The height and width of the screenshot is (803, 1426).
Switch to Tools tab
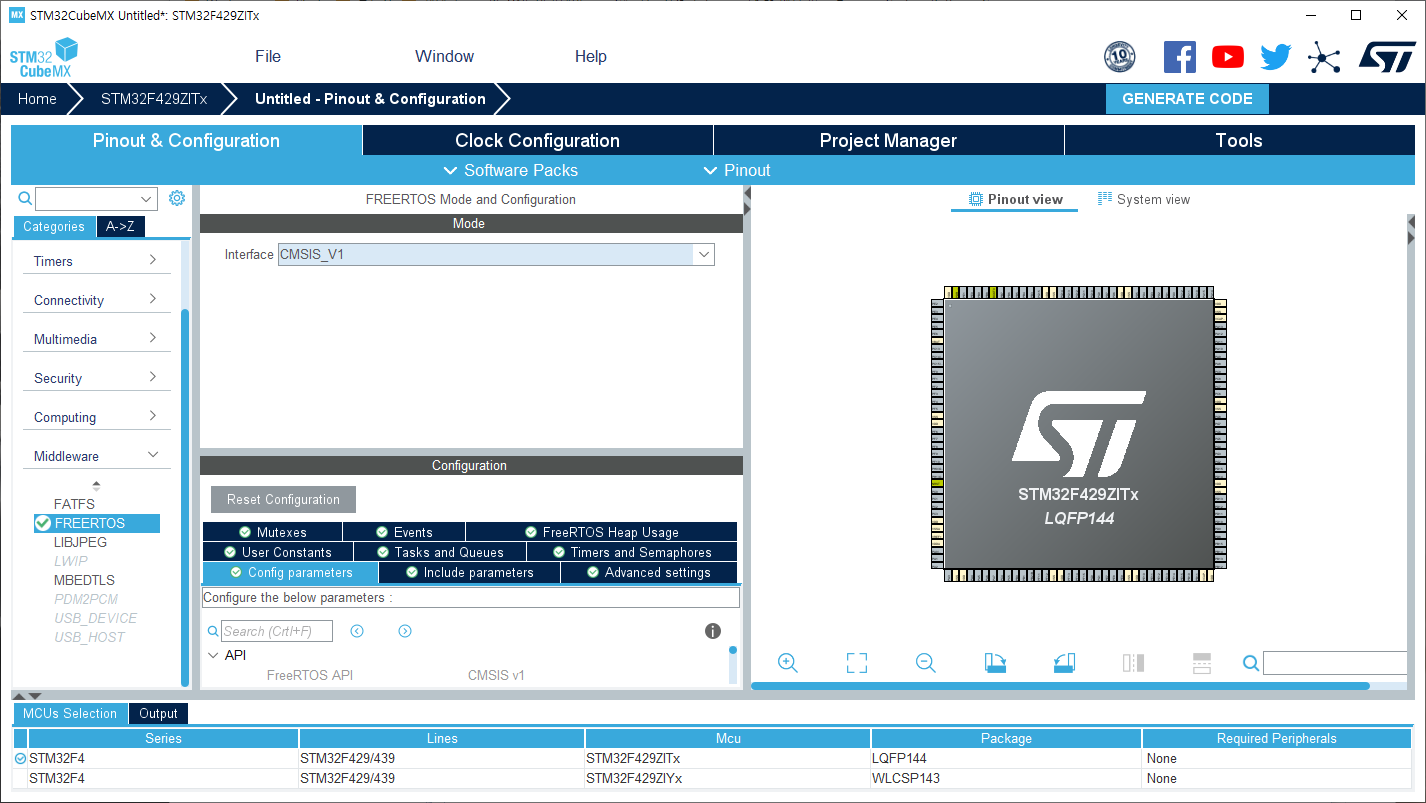(x=1239, y=140)
